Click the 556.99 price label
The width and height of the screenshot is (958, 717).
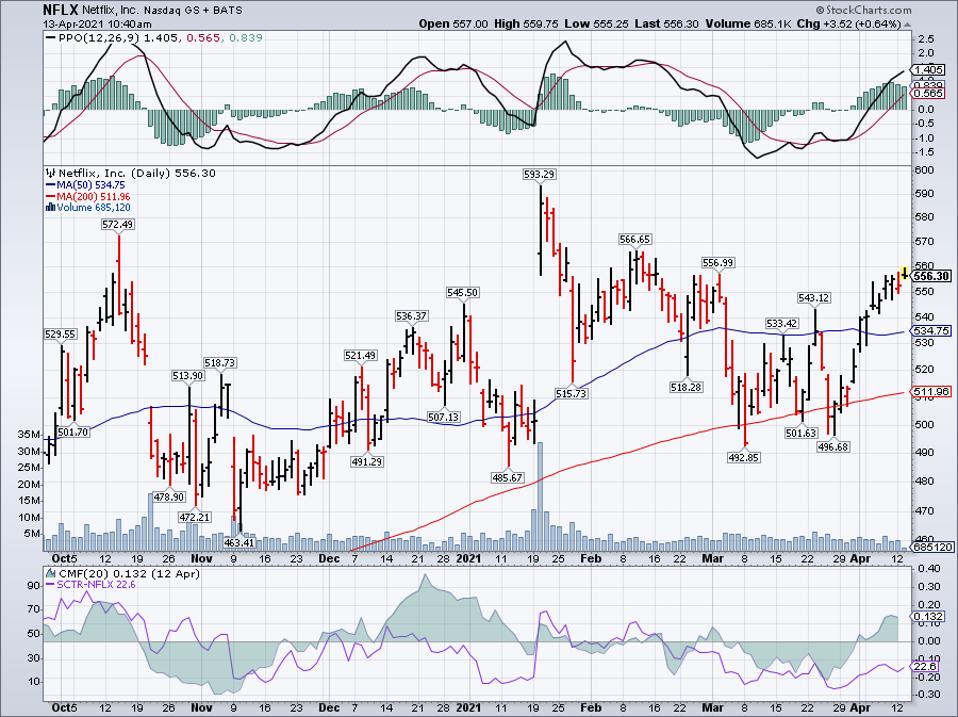click(718, 263)
